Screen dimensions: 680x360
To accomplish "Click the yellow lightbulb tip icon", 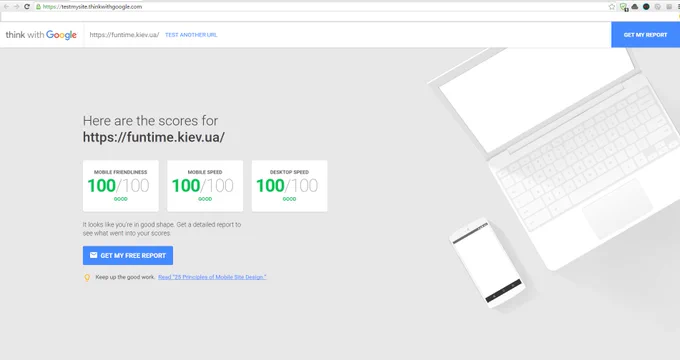I will pos(87,278).
